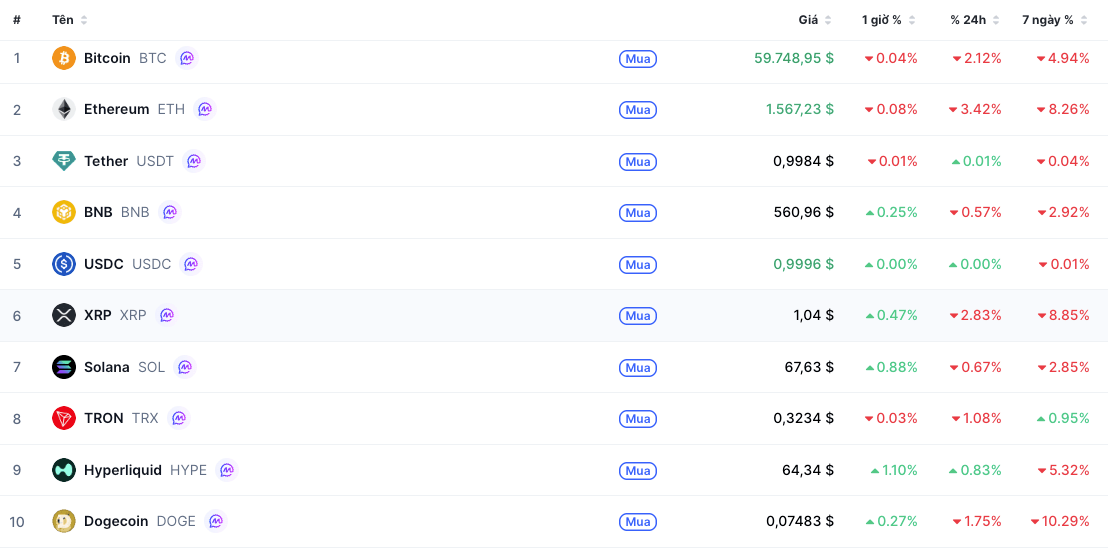
Task: Click the Mua button for Solana
Action: pos(638,367)
